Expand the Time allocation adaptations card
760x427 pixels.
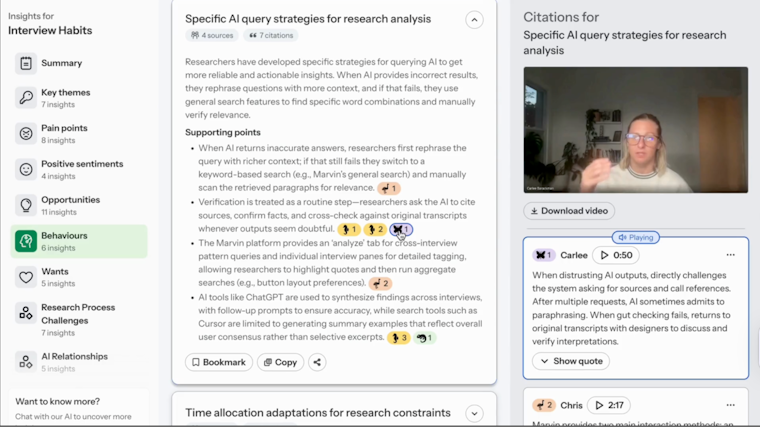(474, 413)
